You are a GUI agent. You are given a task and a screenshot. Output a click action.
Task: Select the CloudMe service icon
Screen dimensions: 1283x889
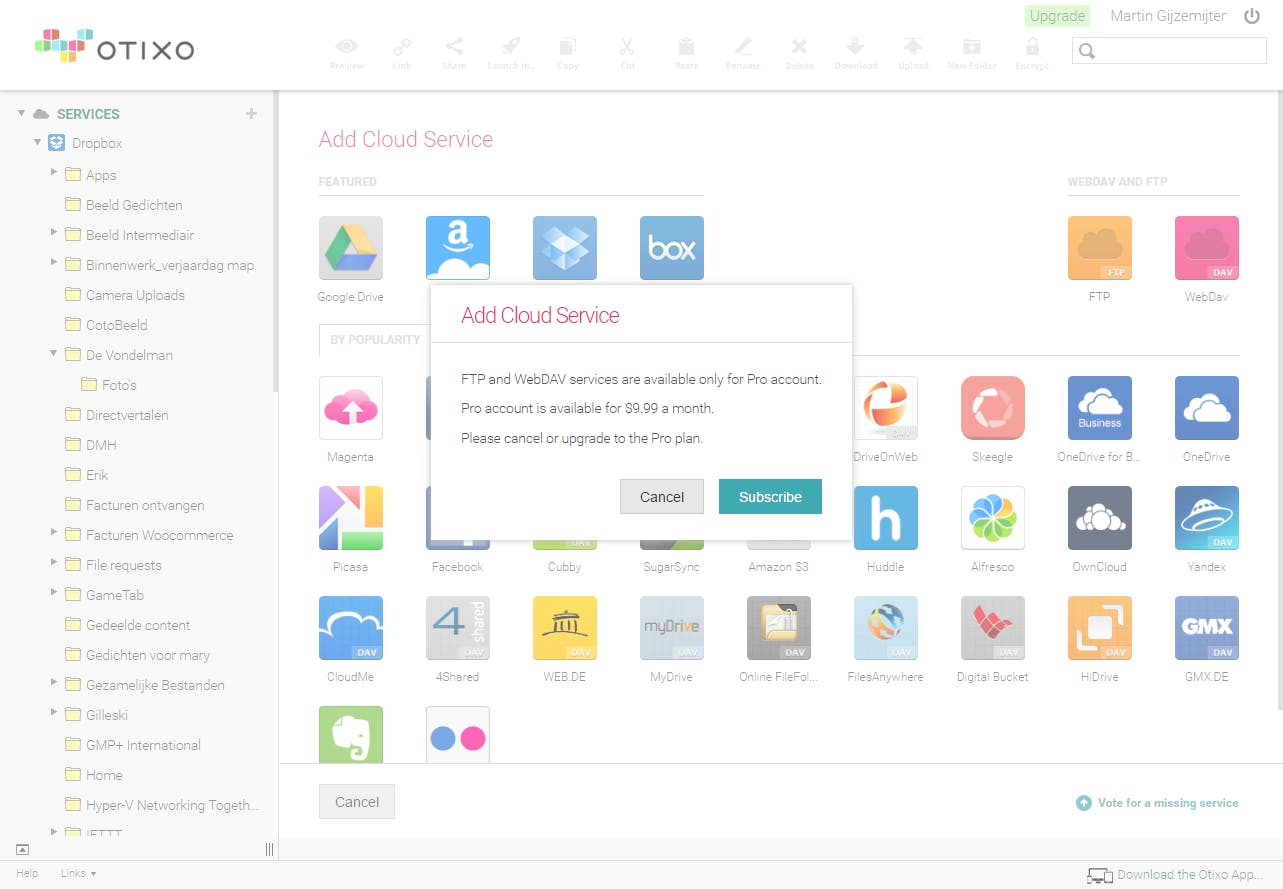pyautogui.click(x=351, y=628)
